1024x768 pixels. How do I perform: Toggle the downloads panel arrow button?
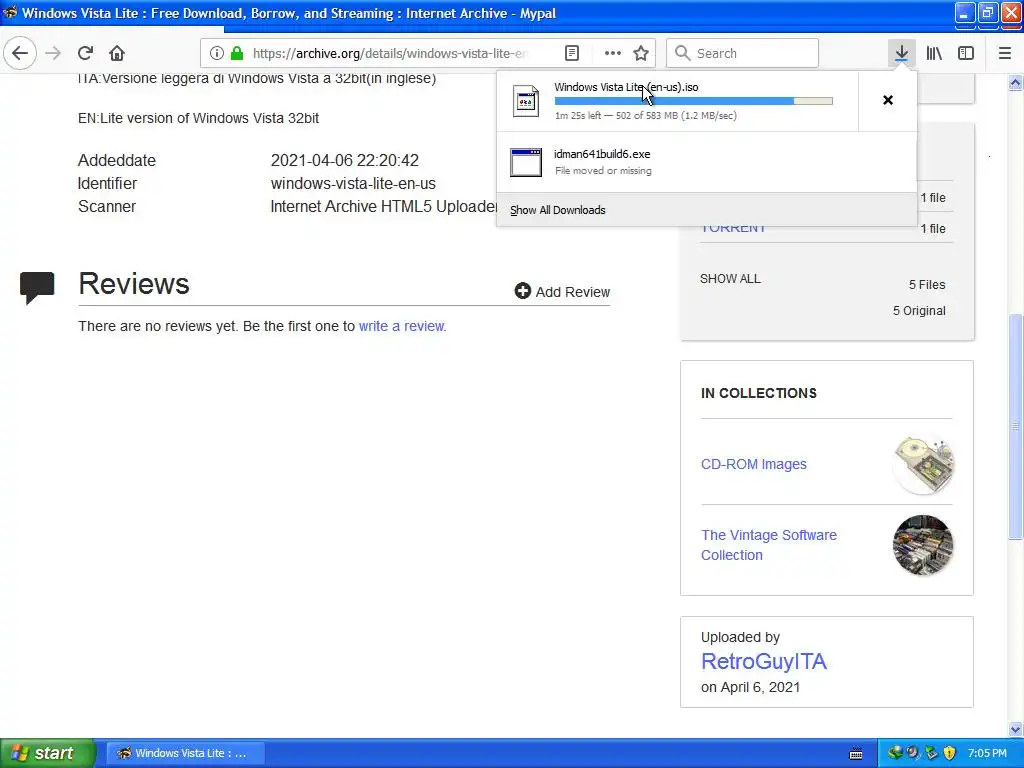pyautogui.click(x=901, y=53)
